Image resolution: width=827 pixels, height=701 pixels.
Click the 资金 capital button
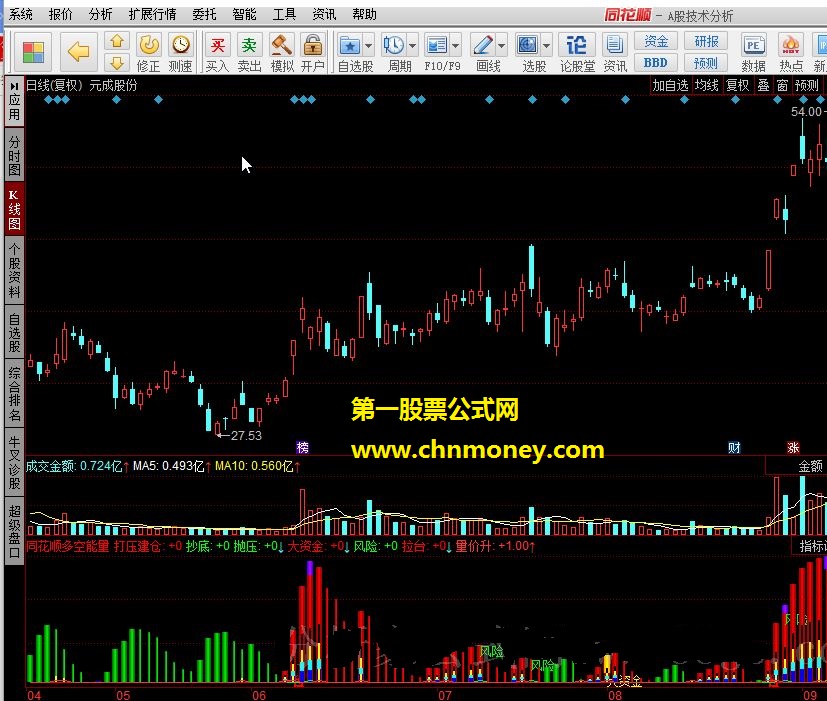(656, 41)
